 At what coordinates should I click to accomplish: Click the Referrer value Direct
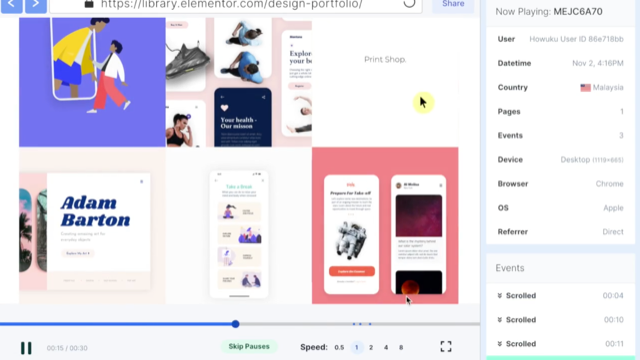(613, 232)
